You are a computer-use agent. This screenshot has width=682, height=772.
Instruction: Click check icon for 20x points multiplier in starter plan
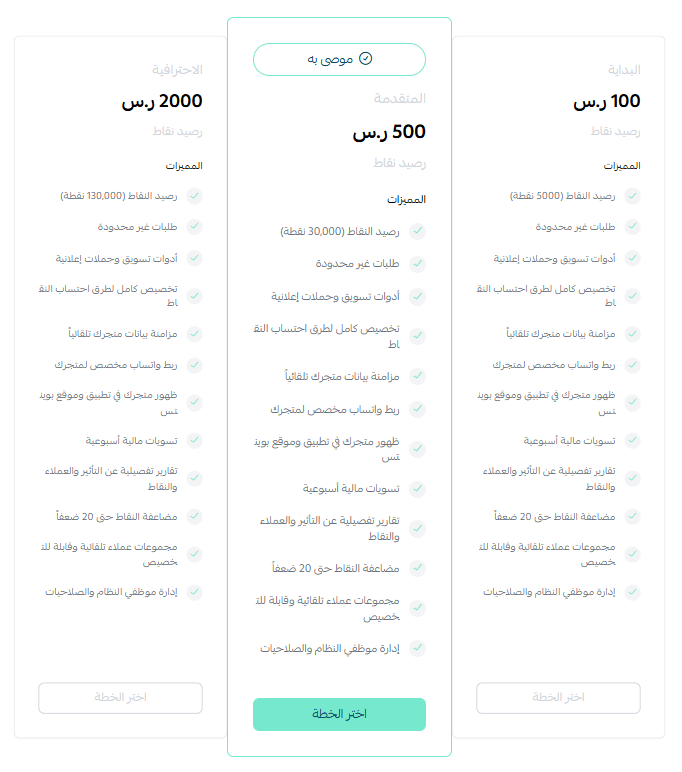coord(632,516)
